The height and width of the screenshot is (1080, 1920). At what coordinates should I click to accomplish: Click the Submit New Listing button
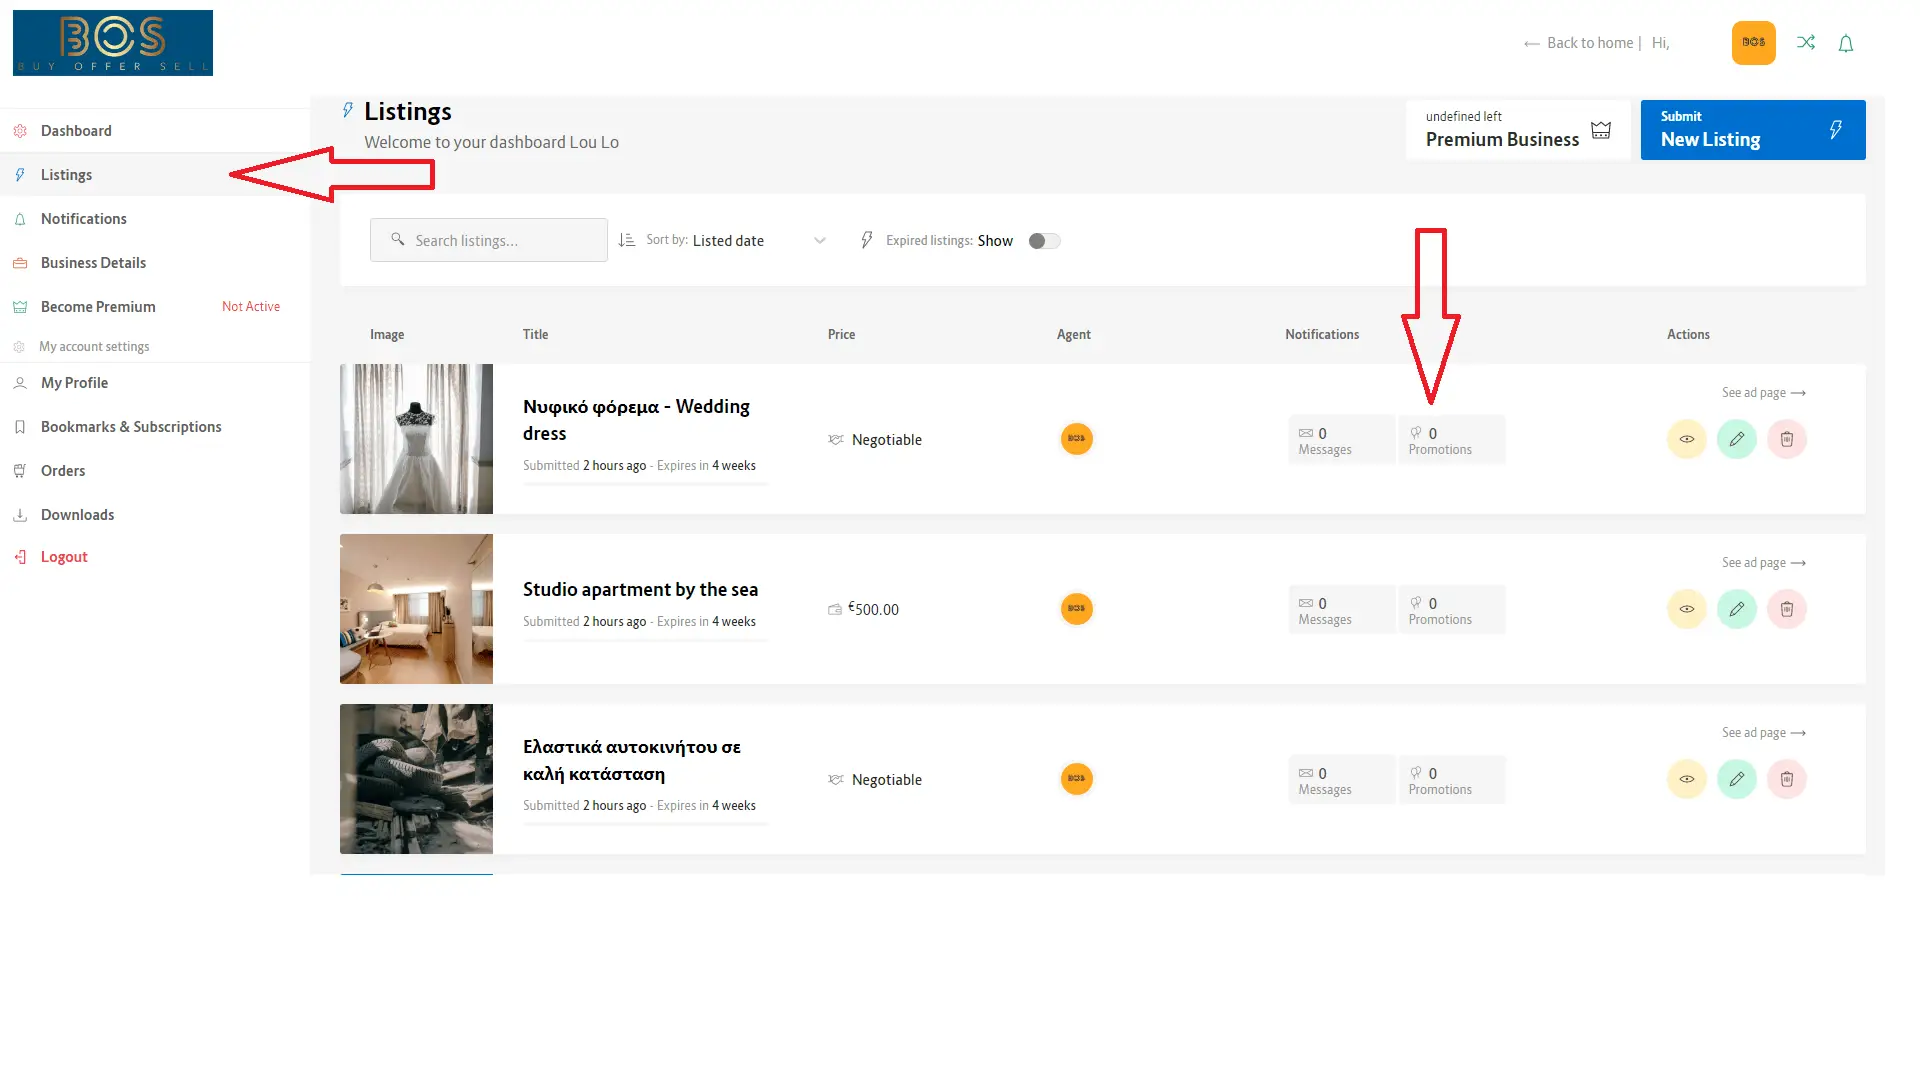(1752, 130)
